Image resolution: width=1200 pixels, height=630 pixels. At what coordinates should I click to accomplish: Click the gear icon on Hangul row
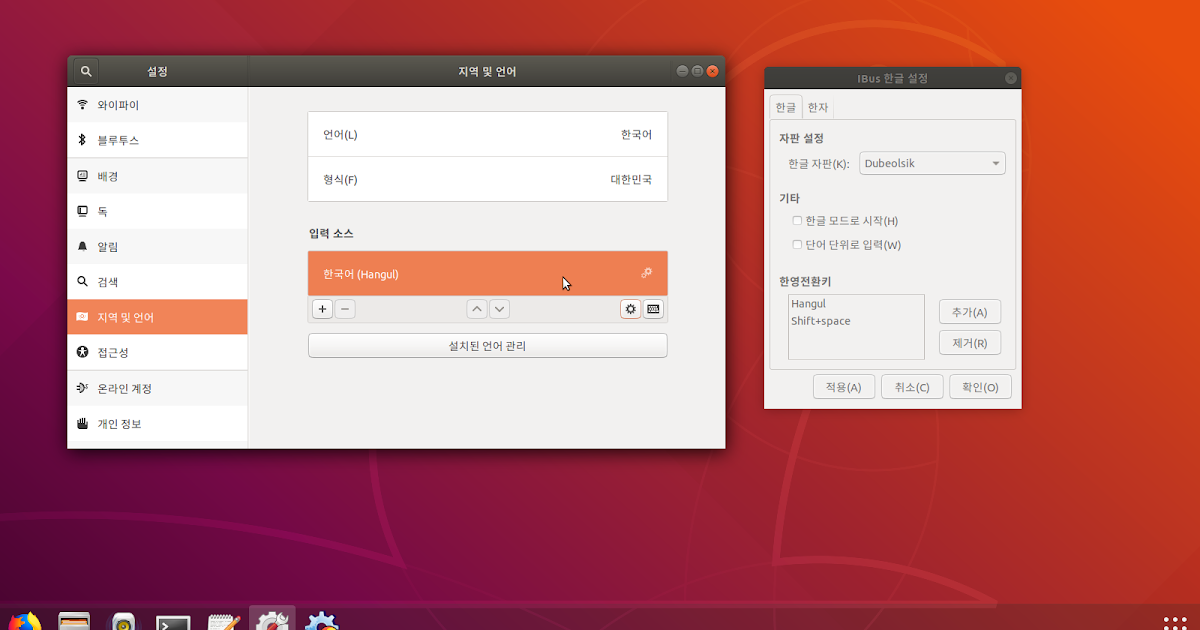point(647,273)
